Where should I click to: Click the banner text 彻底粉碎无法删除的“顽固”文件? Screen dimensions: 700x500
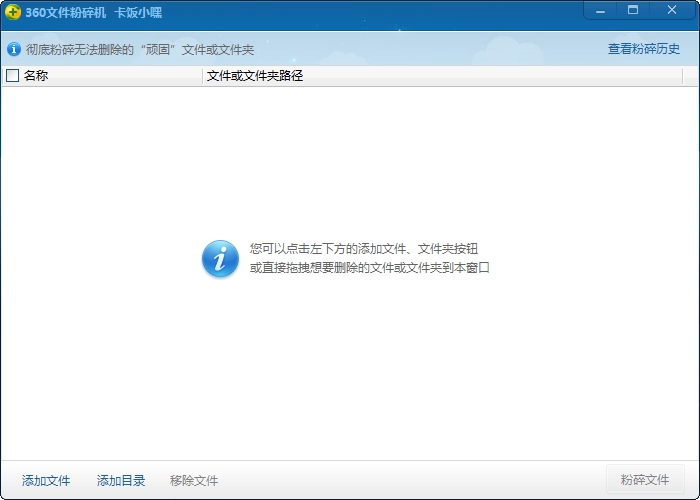click(x=139, y=49)
